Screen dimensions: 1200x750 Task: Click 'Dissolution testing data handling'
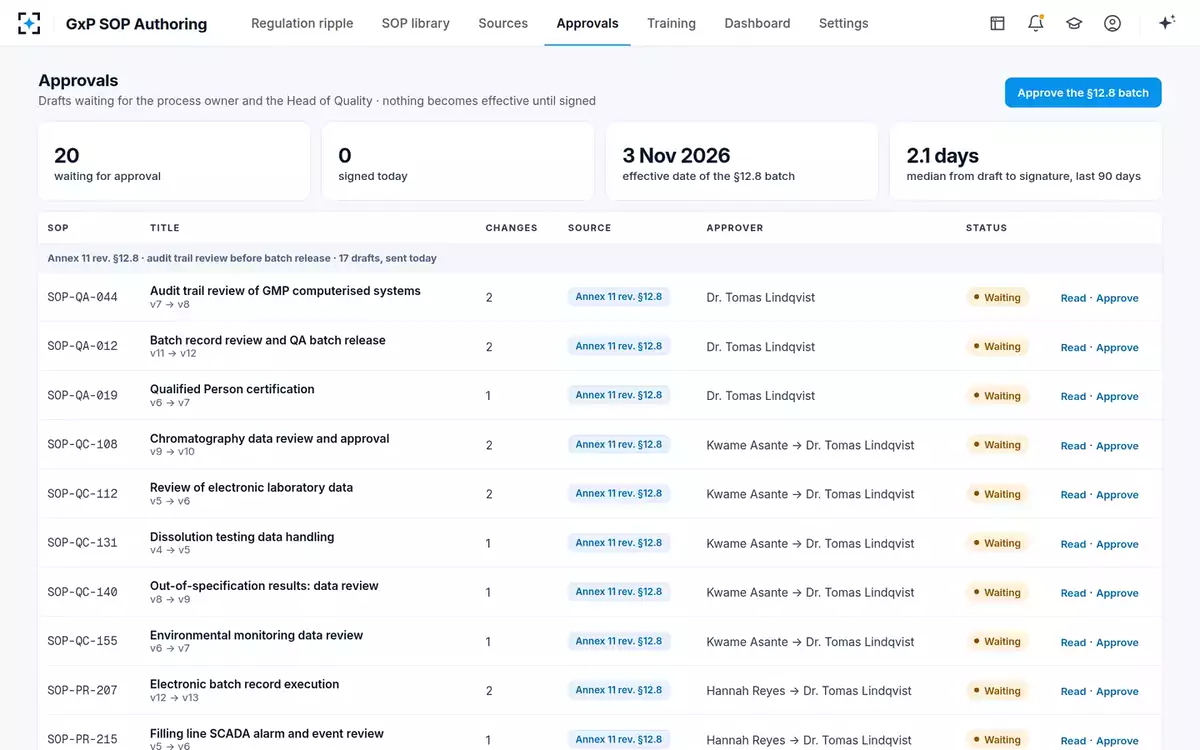pyautogui.click(x=242, y=537)
